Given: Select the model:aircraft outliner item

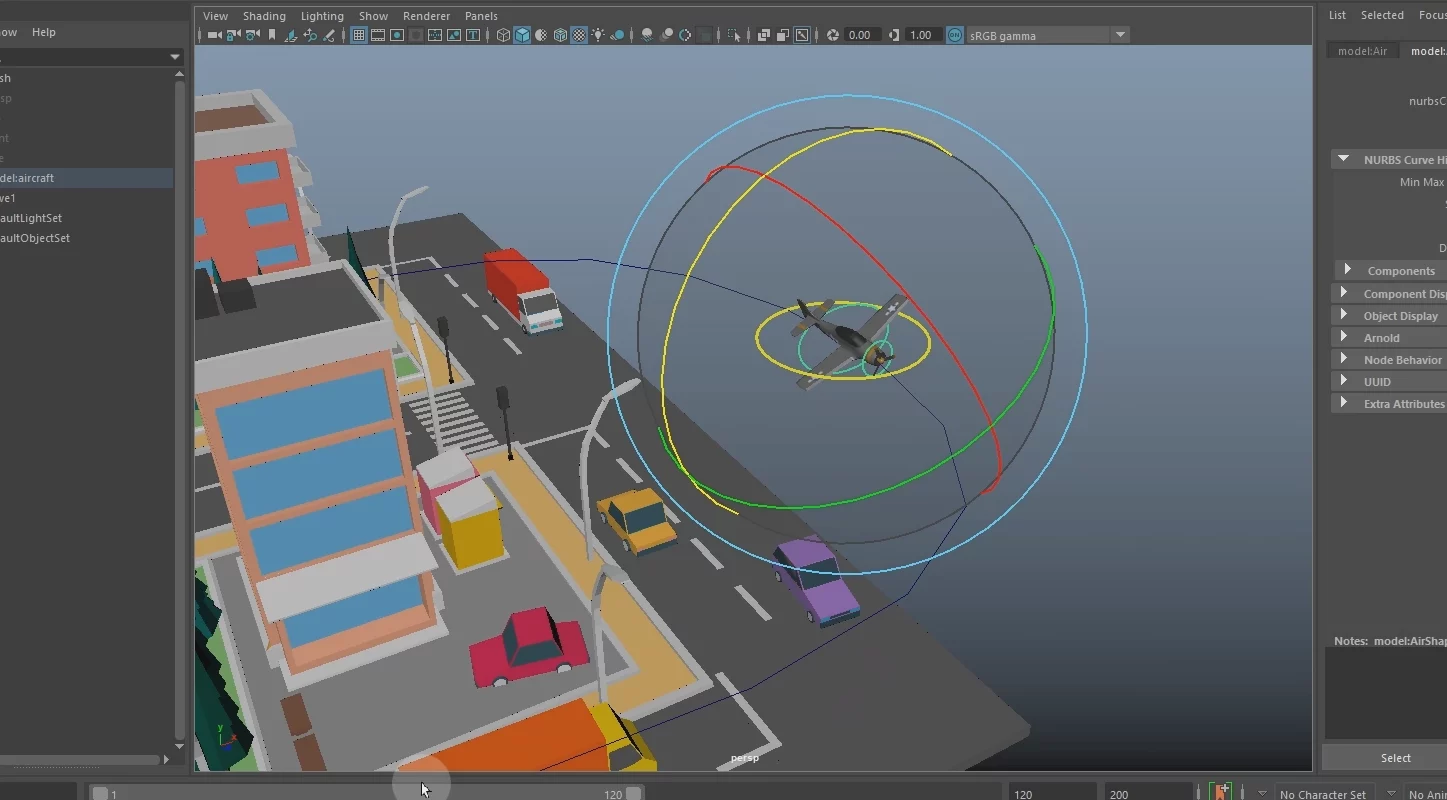Looking at the screenshot, I should [86, 178].
